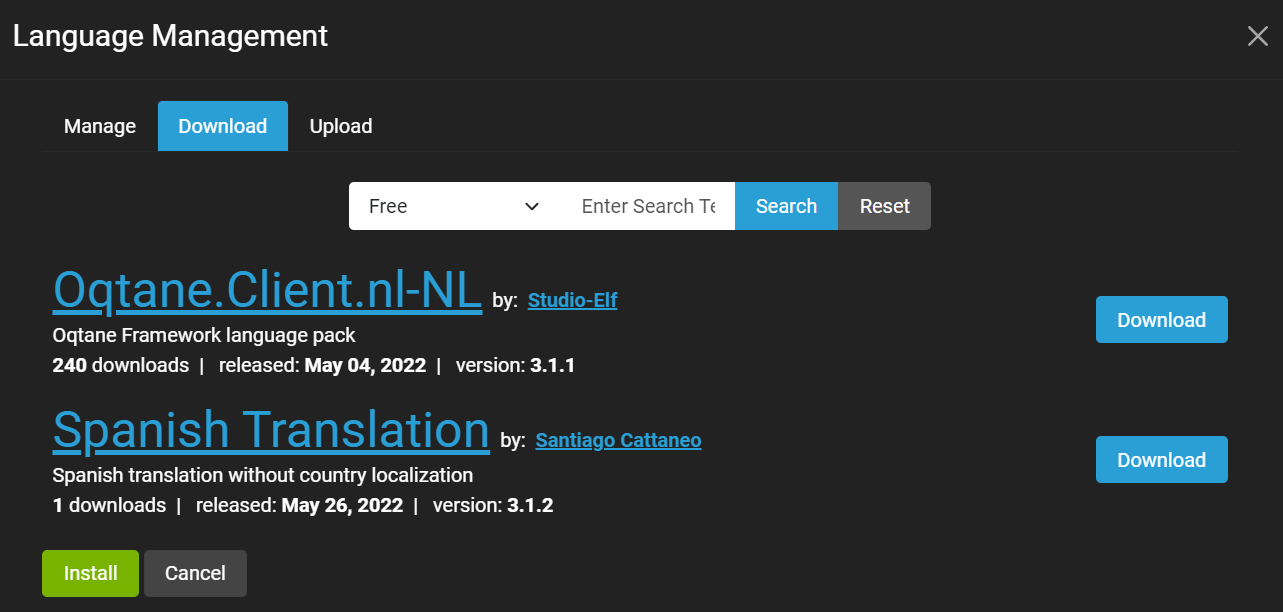
Task: Click the '1 downloads' count
Action: [109, 505]
